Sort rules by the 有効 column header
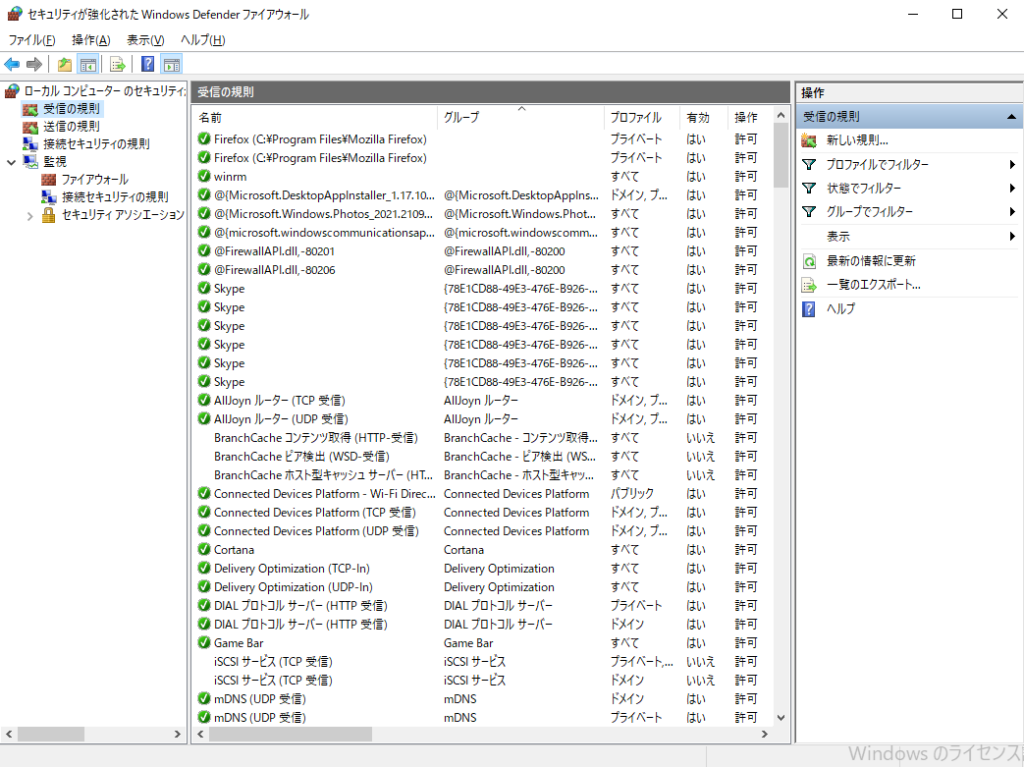Viewport: 1024px width, 767px height. 703,118
